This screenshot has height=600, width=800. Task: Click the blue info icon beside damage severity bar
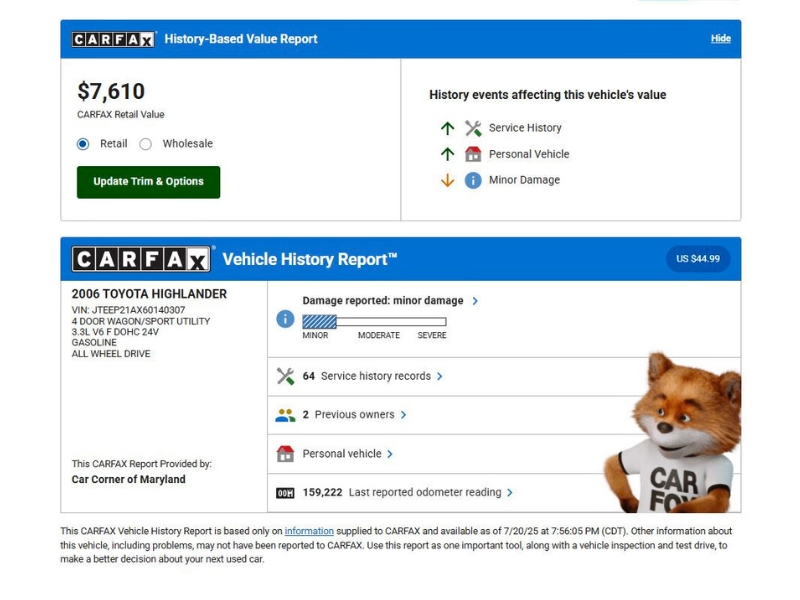[x=285, y=319]
